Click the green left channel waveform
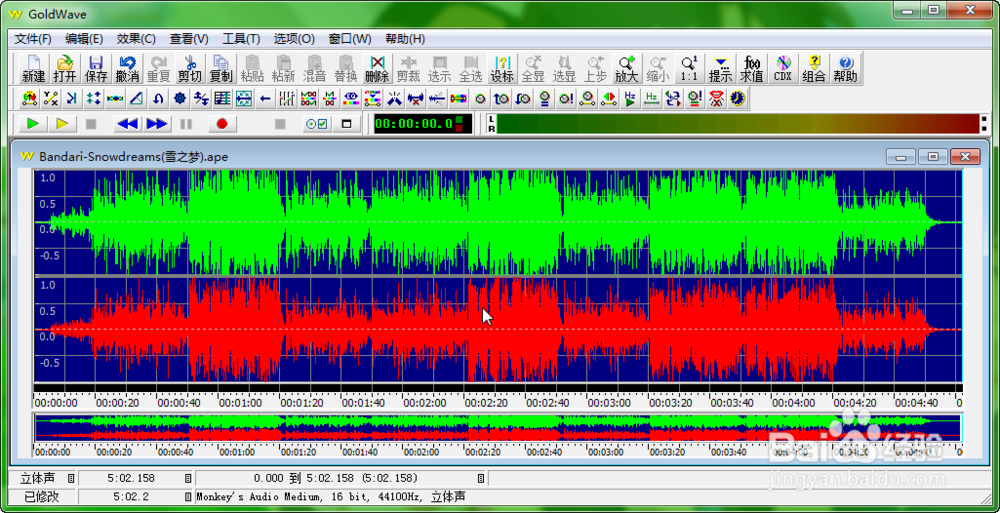This screenshot has height=513, width=1000. tap(497, 222)
